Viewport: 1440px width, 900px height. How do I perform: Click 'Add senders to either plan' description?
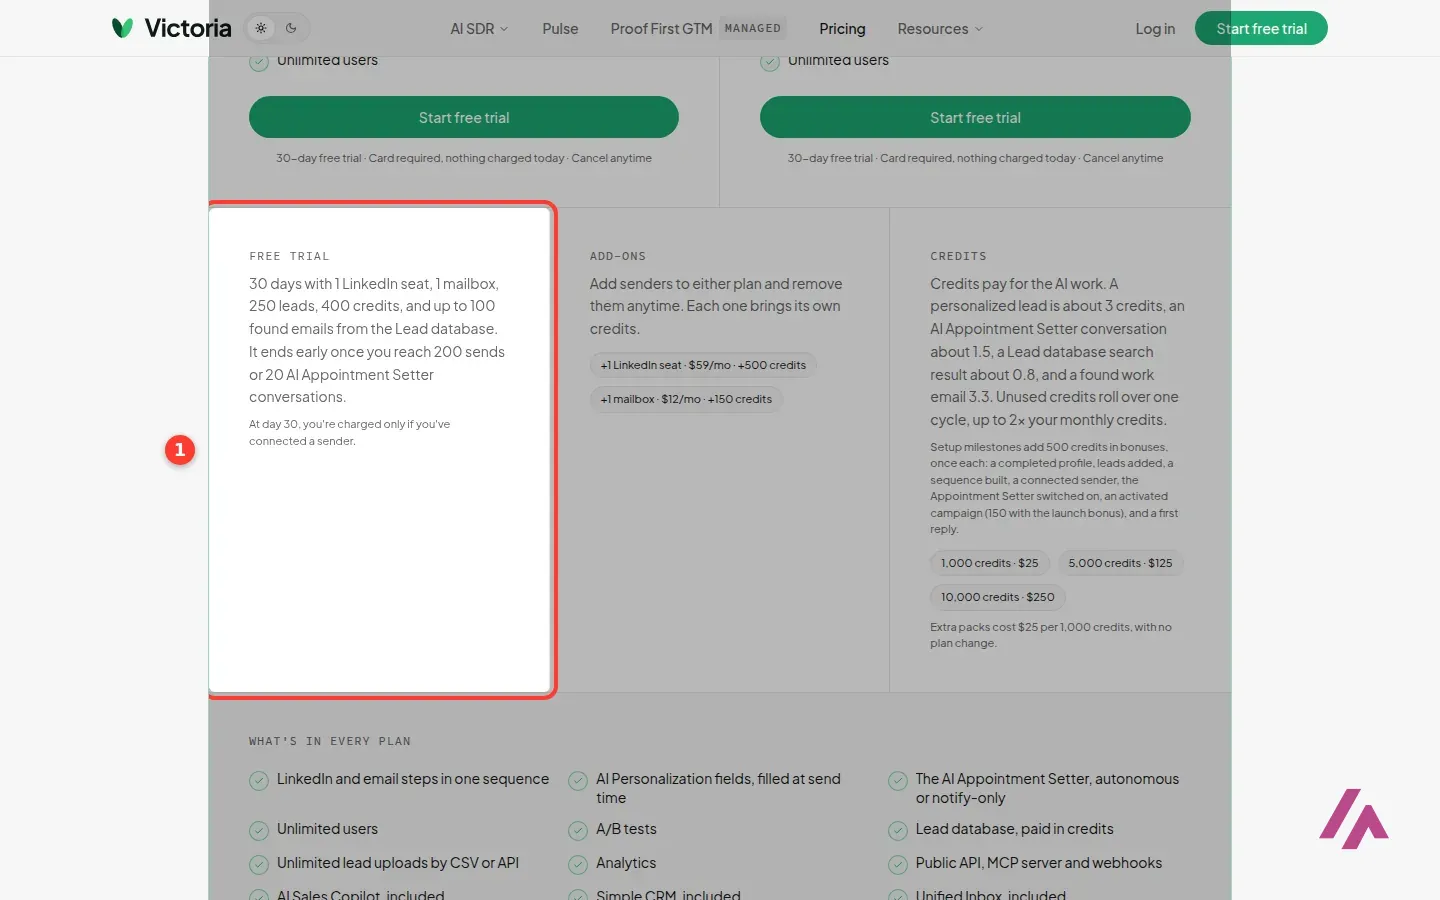coord(716,306)
